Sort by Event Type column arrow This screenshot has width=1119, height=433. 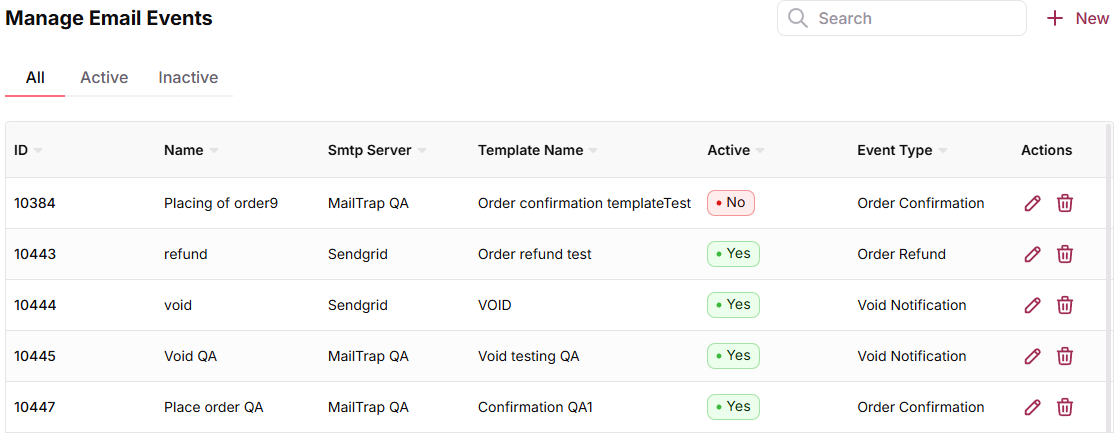[943, 151]
